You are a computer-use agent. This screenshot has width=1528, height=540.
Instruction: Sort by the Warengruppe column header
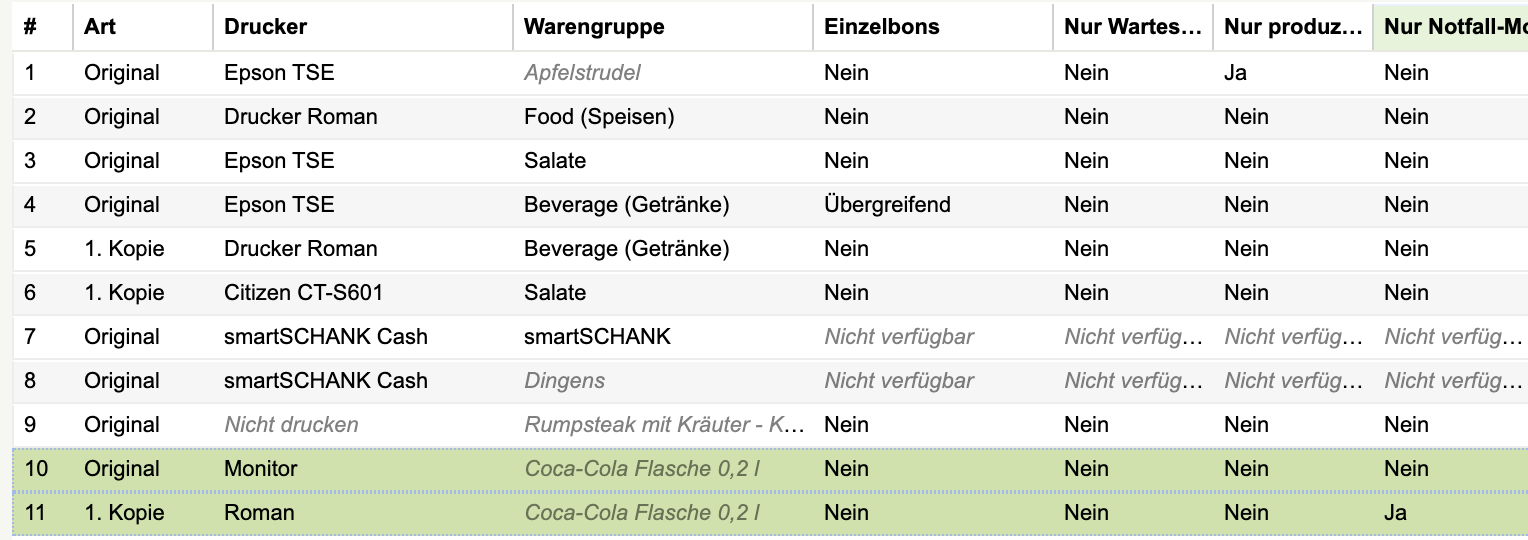[x=662, y=27]
